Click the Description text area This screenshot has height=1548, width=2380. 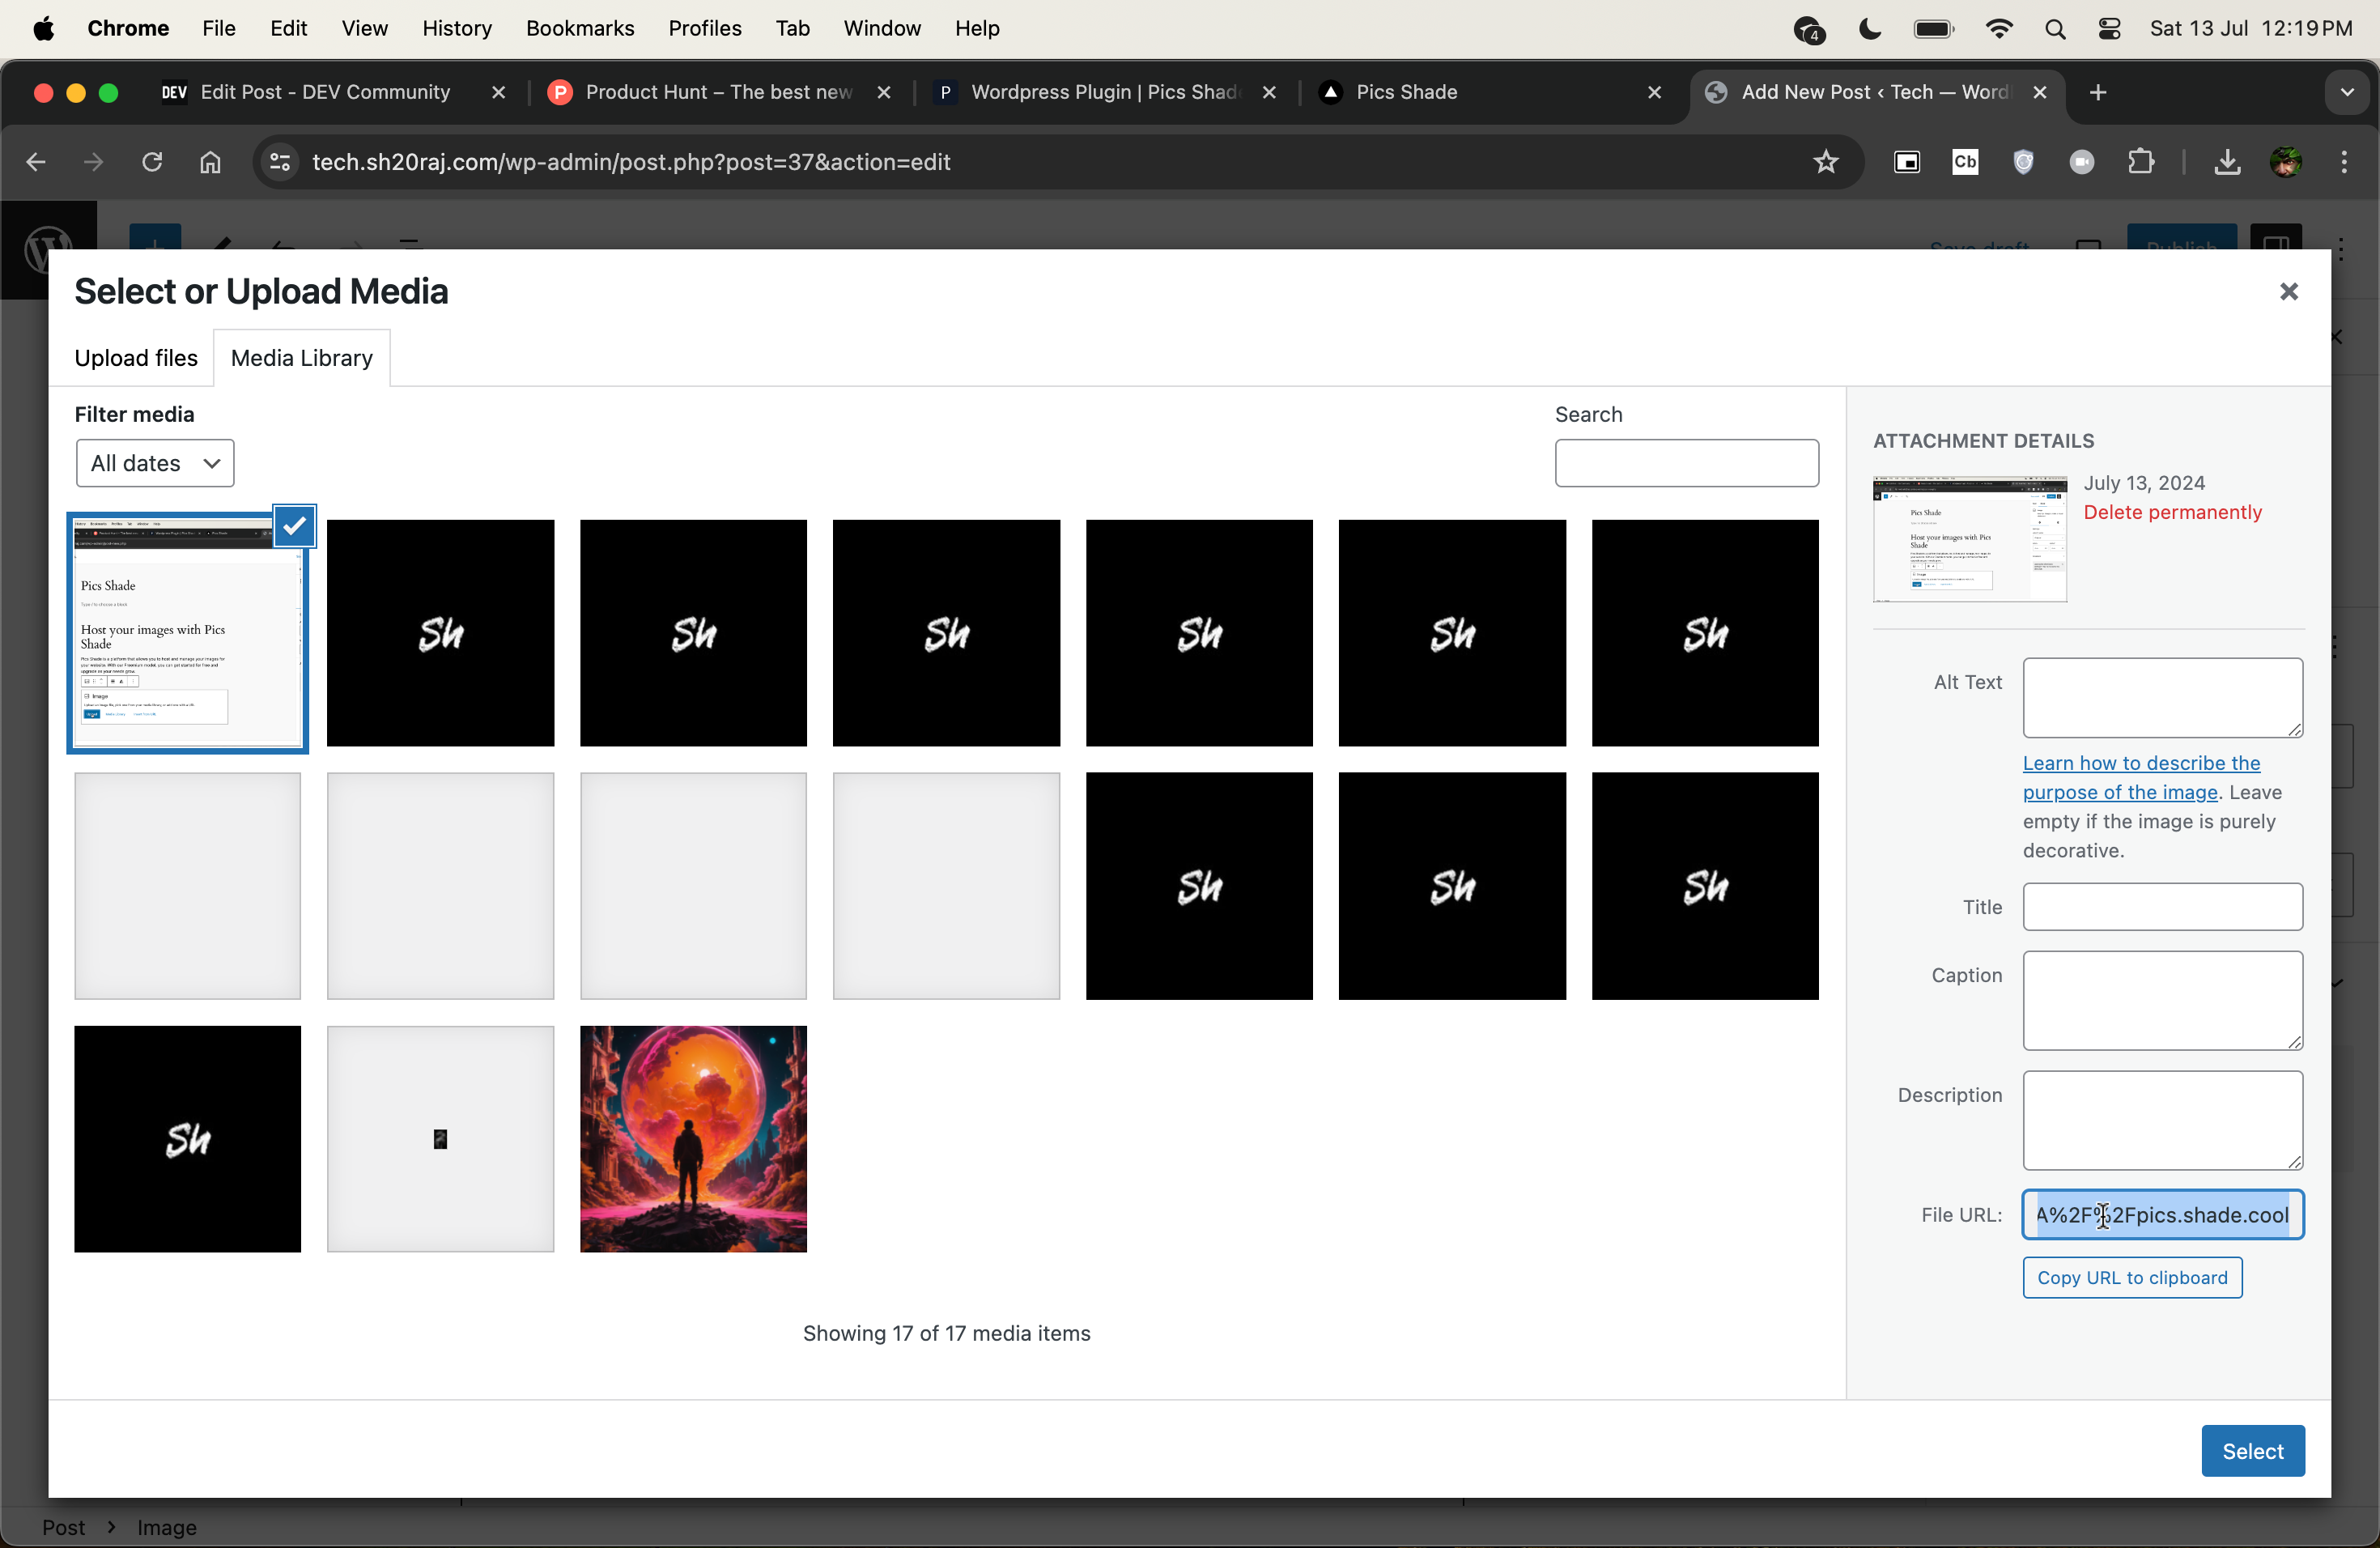point(2162,1120)
